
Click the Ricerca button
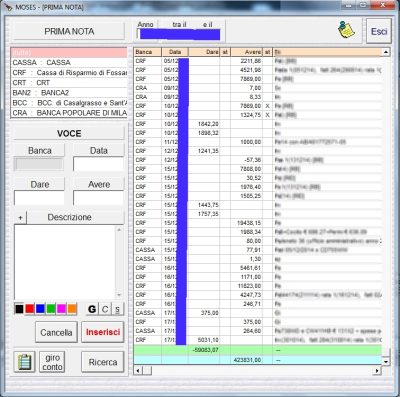click(103, 362)
